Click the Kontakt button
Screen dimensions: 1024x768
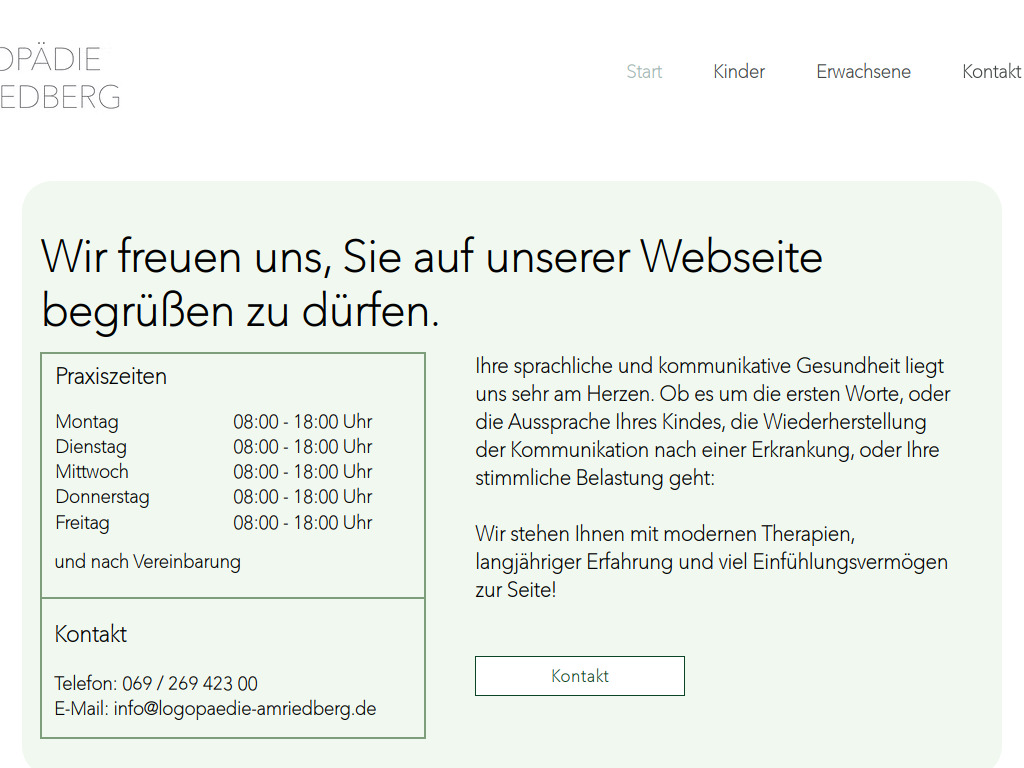[579, 676]
